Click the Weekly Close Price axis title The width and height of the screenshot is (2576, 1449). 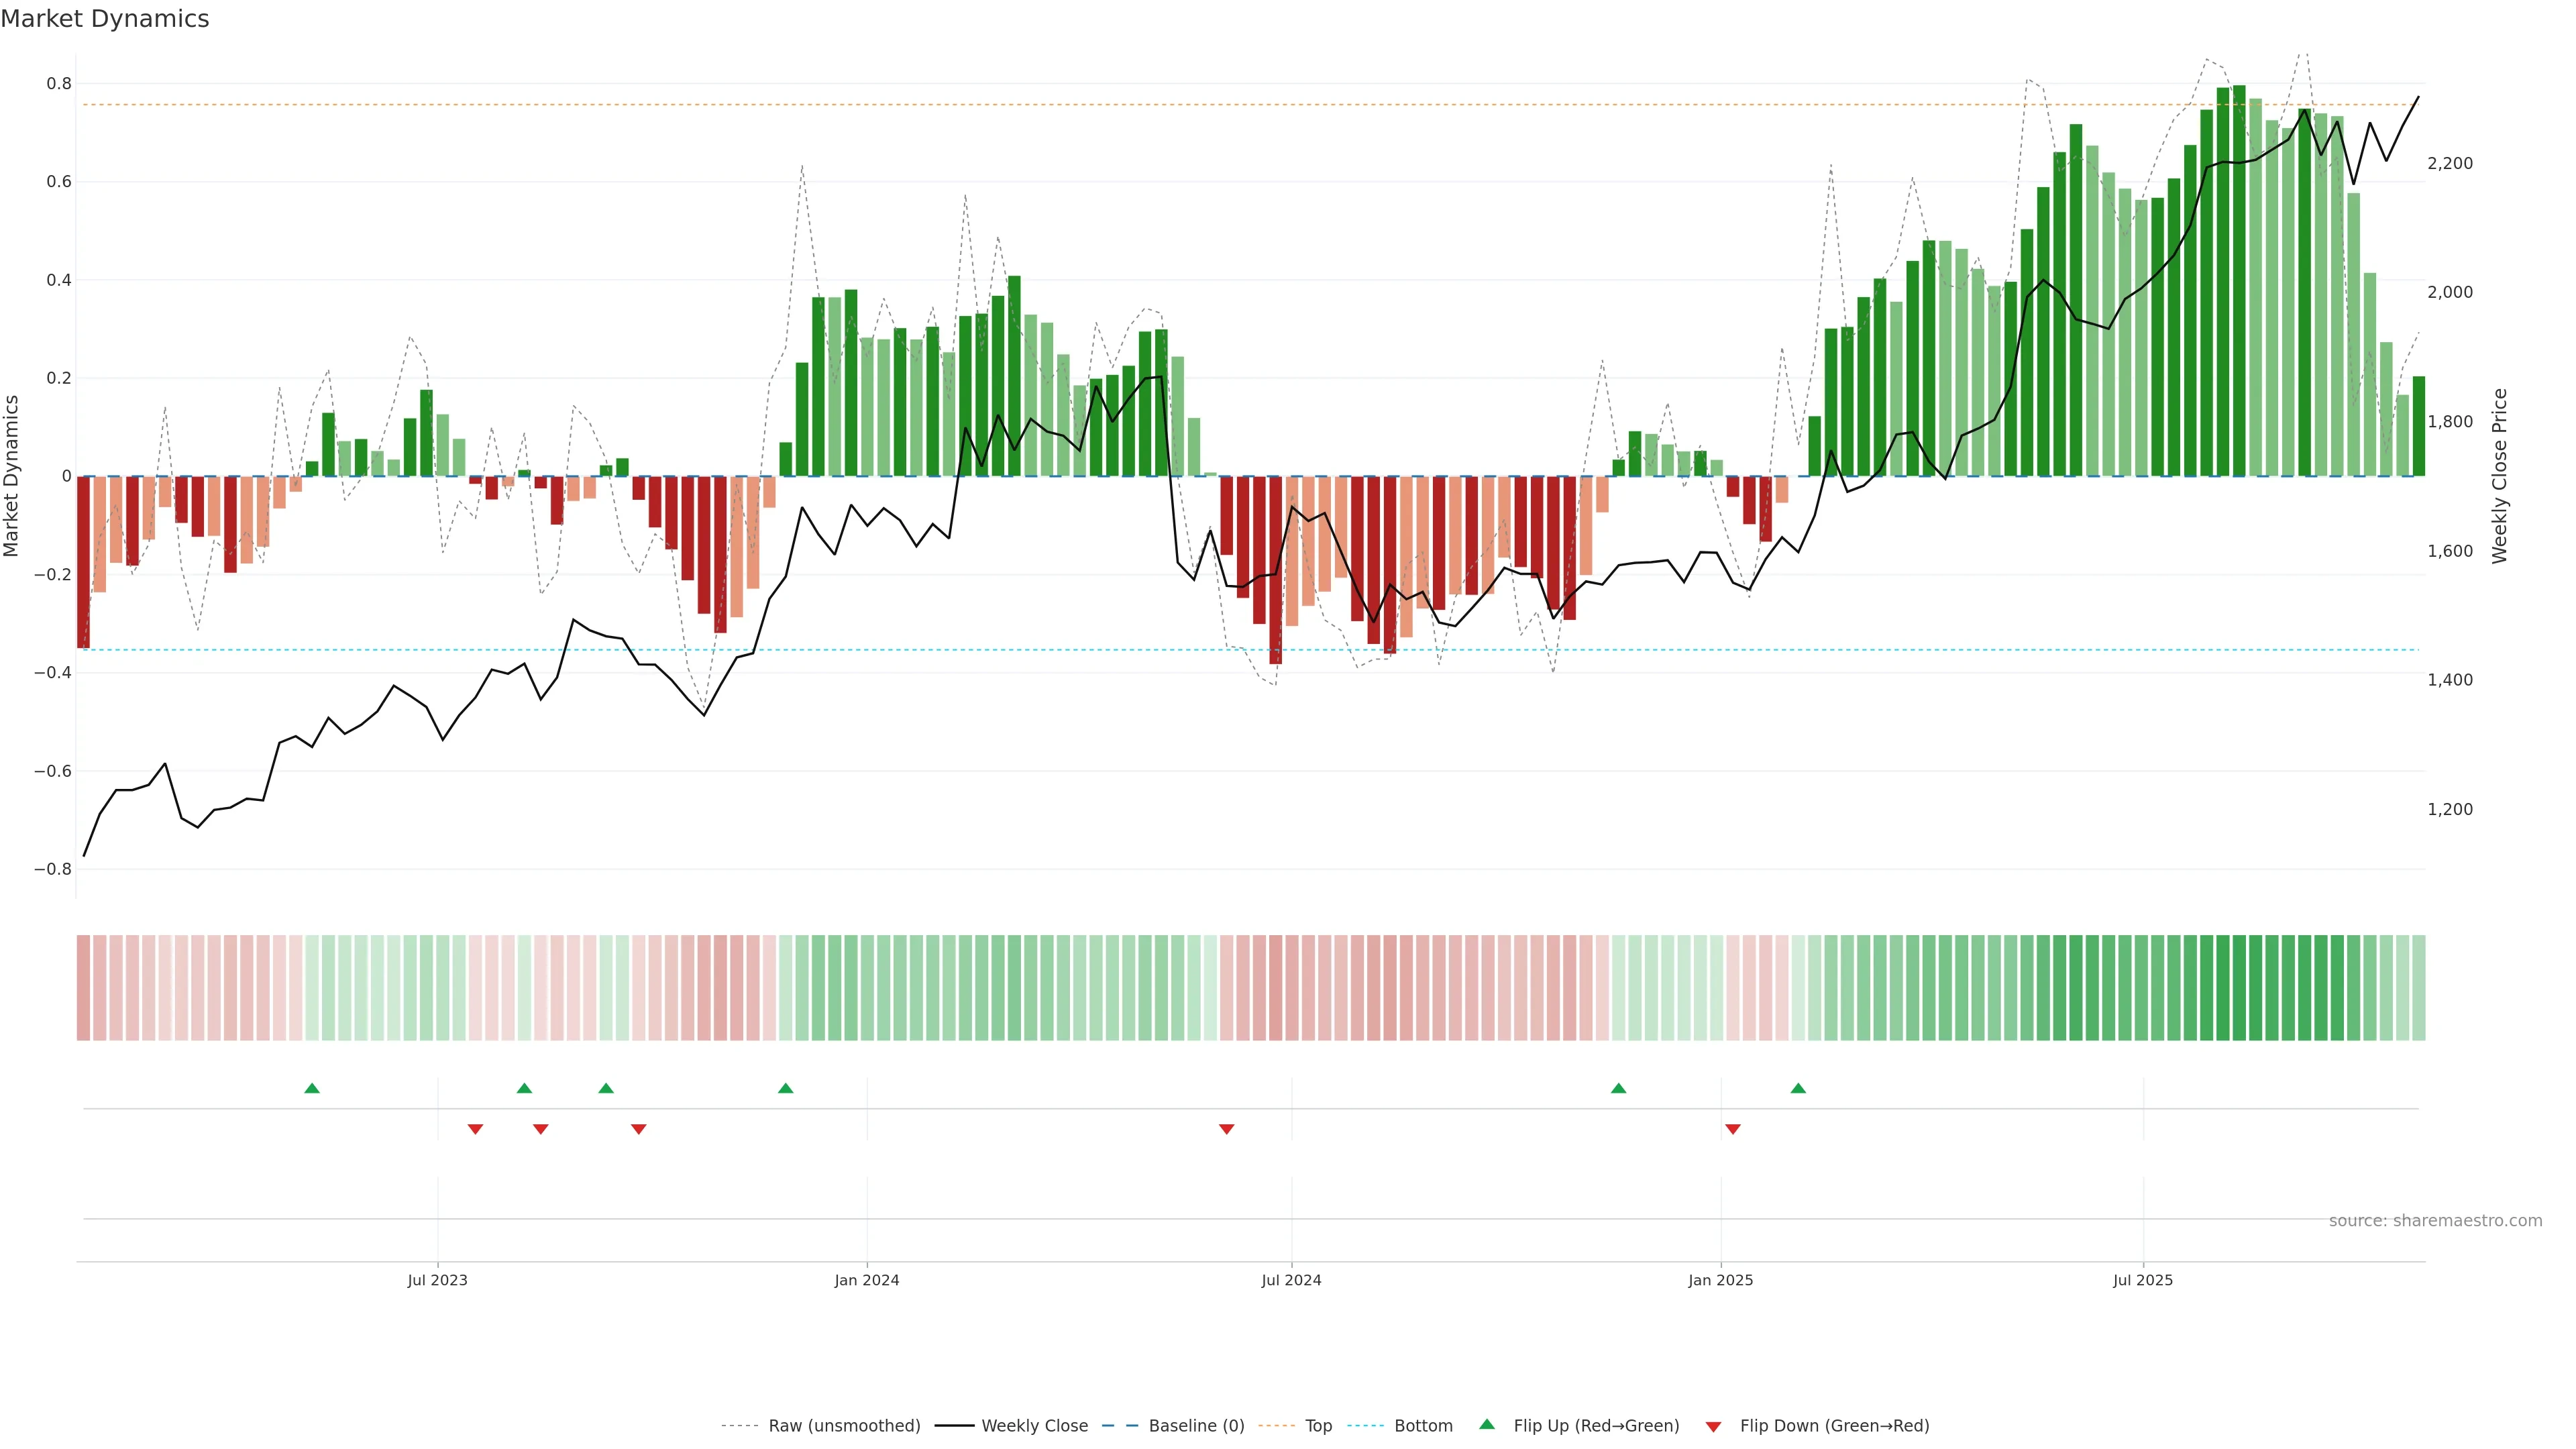2500,476
